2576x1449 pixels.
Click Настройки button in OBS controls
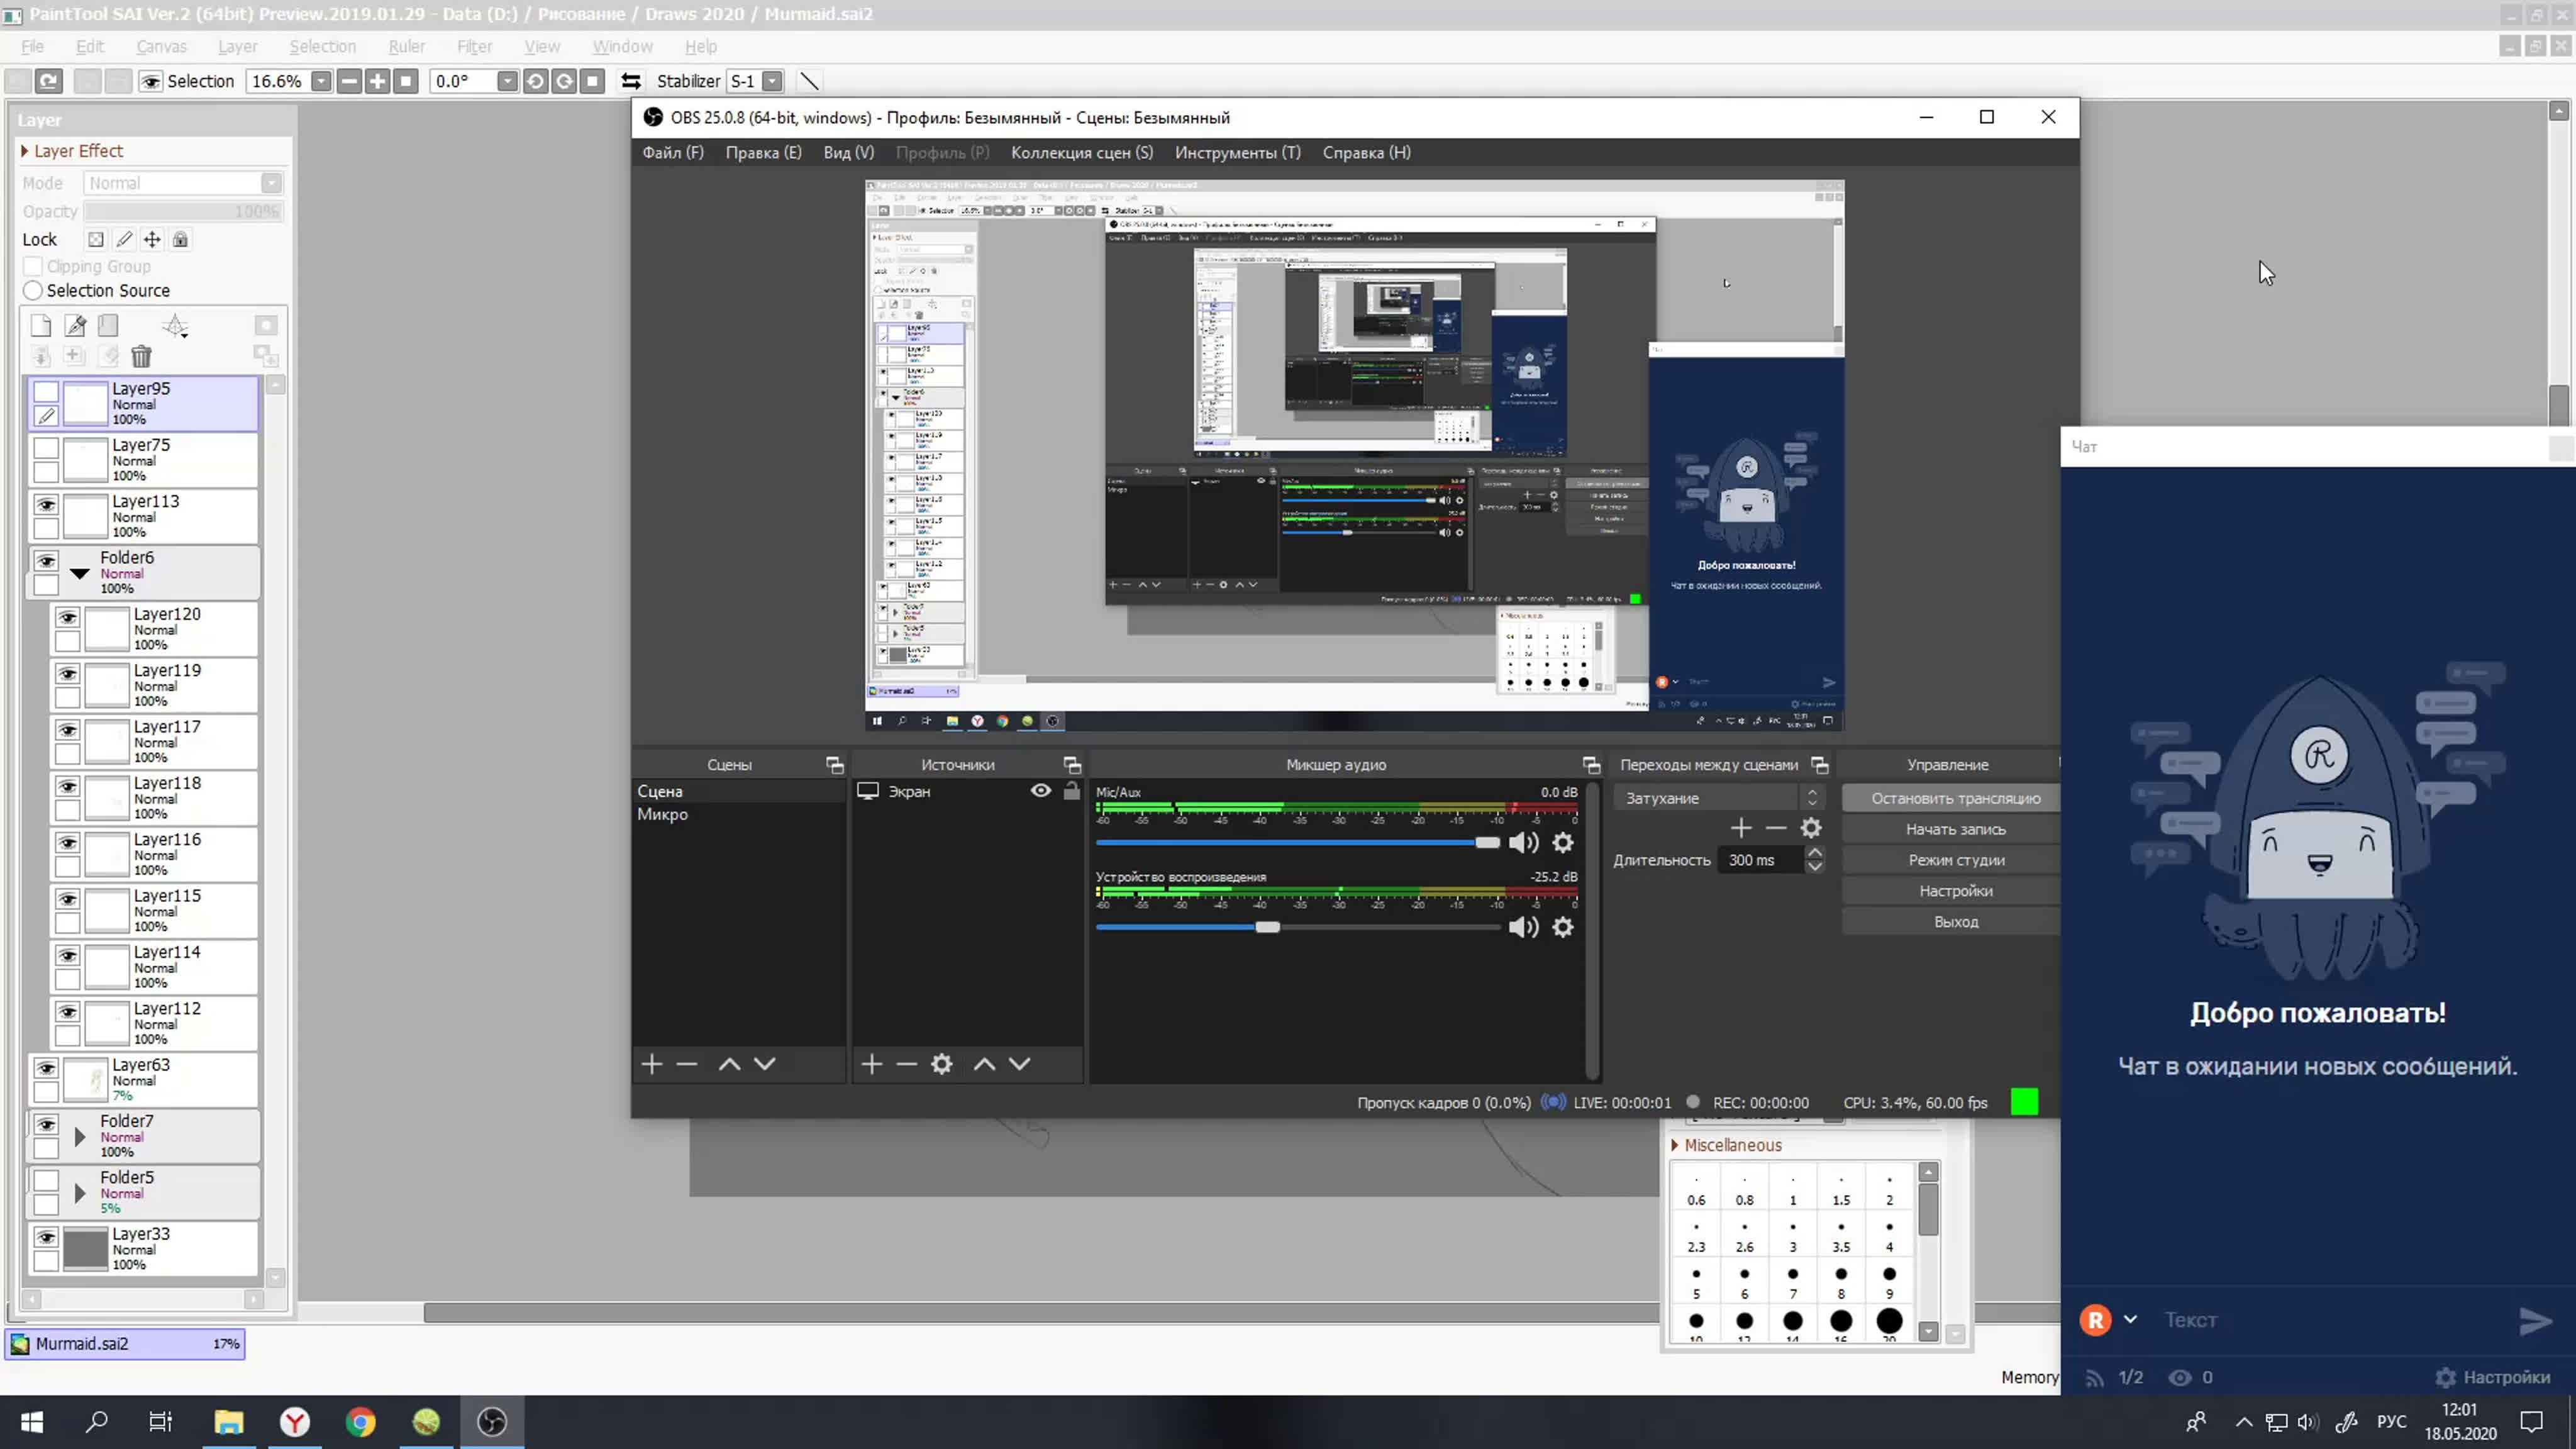click(x=1955, y=891)
